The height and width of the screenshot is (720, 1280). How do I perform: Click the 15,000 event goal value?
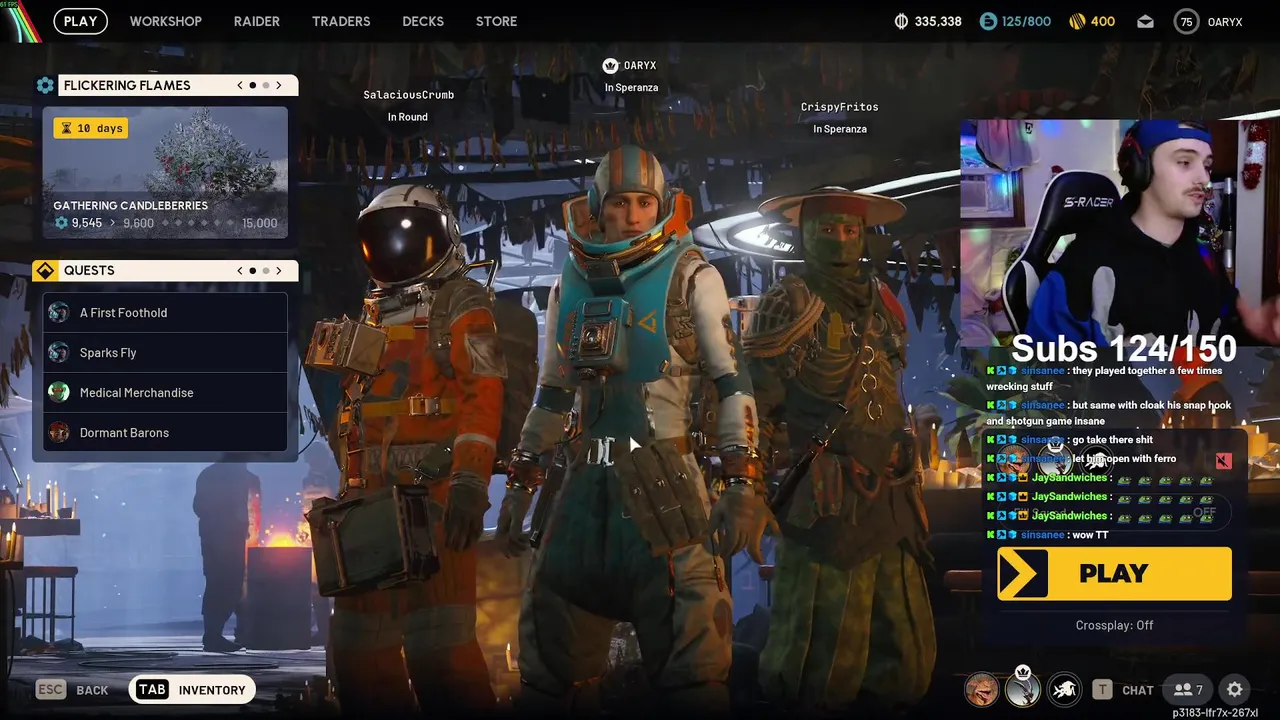260,223
